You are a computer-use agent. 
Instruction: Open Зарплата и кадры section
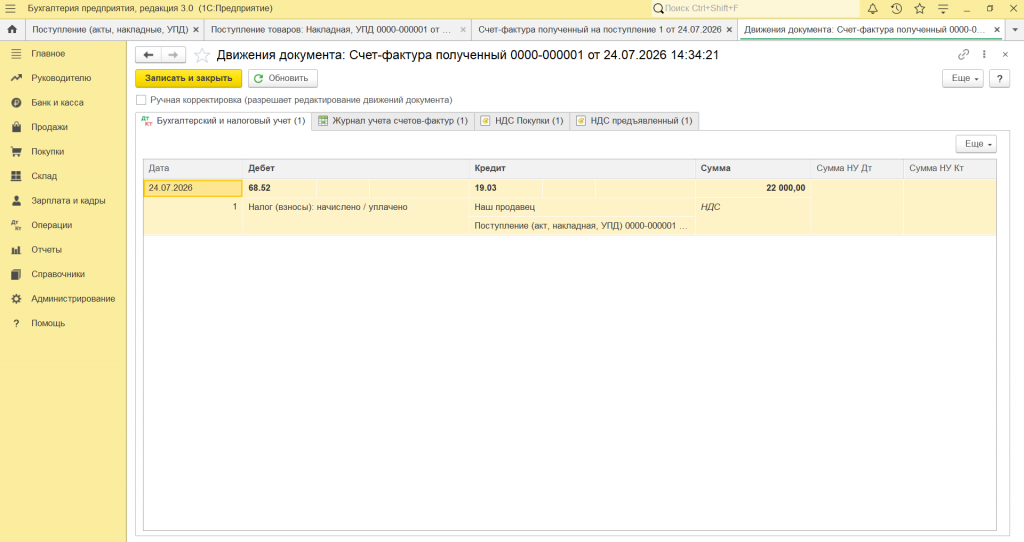[x=68, y=200]
